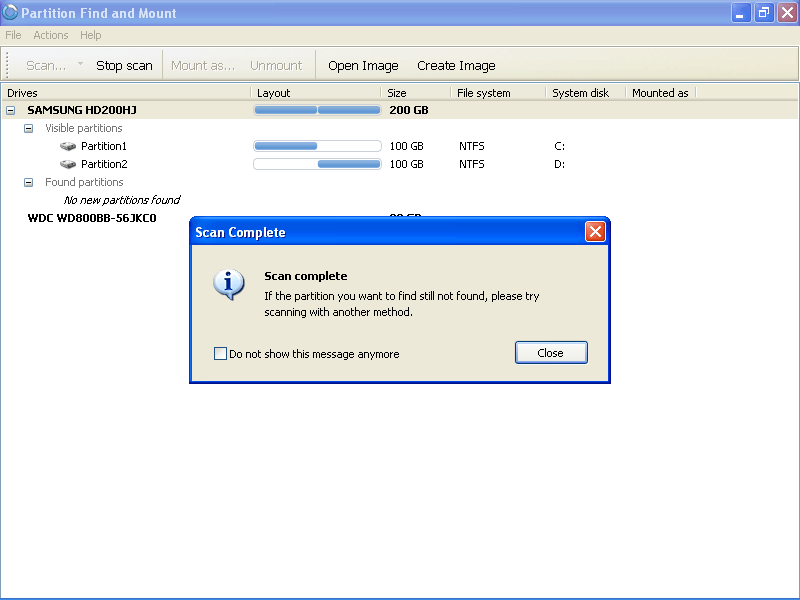Collapse the Visible partitions node

28,128
